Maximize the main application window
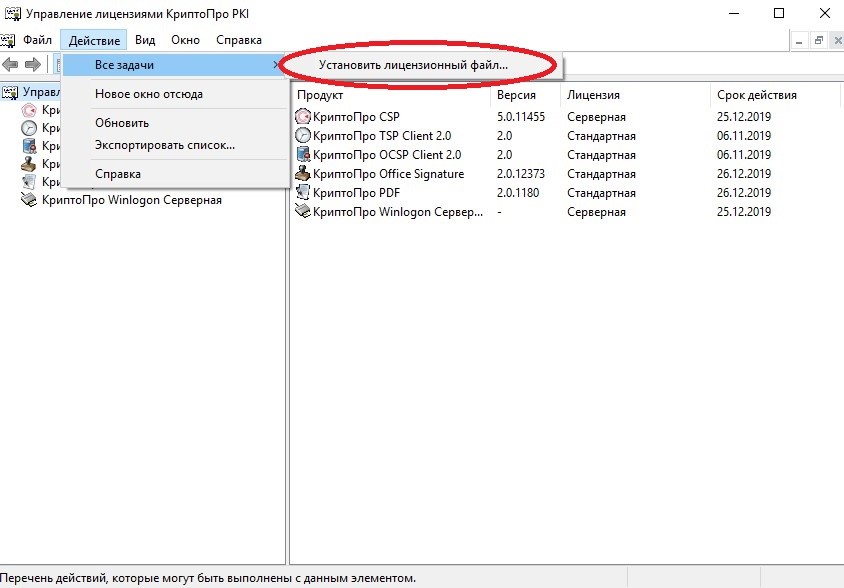Image resolution: width=844 pixels, height=588 pixels. click(x=779, y=13)
